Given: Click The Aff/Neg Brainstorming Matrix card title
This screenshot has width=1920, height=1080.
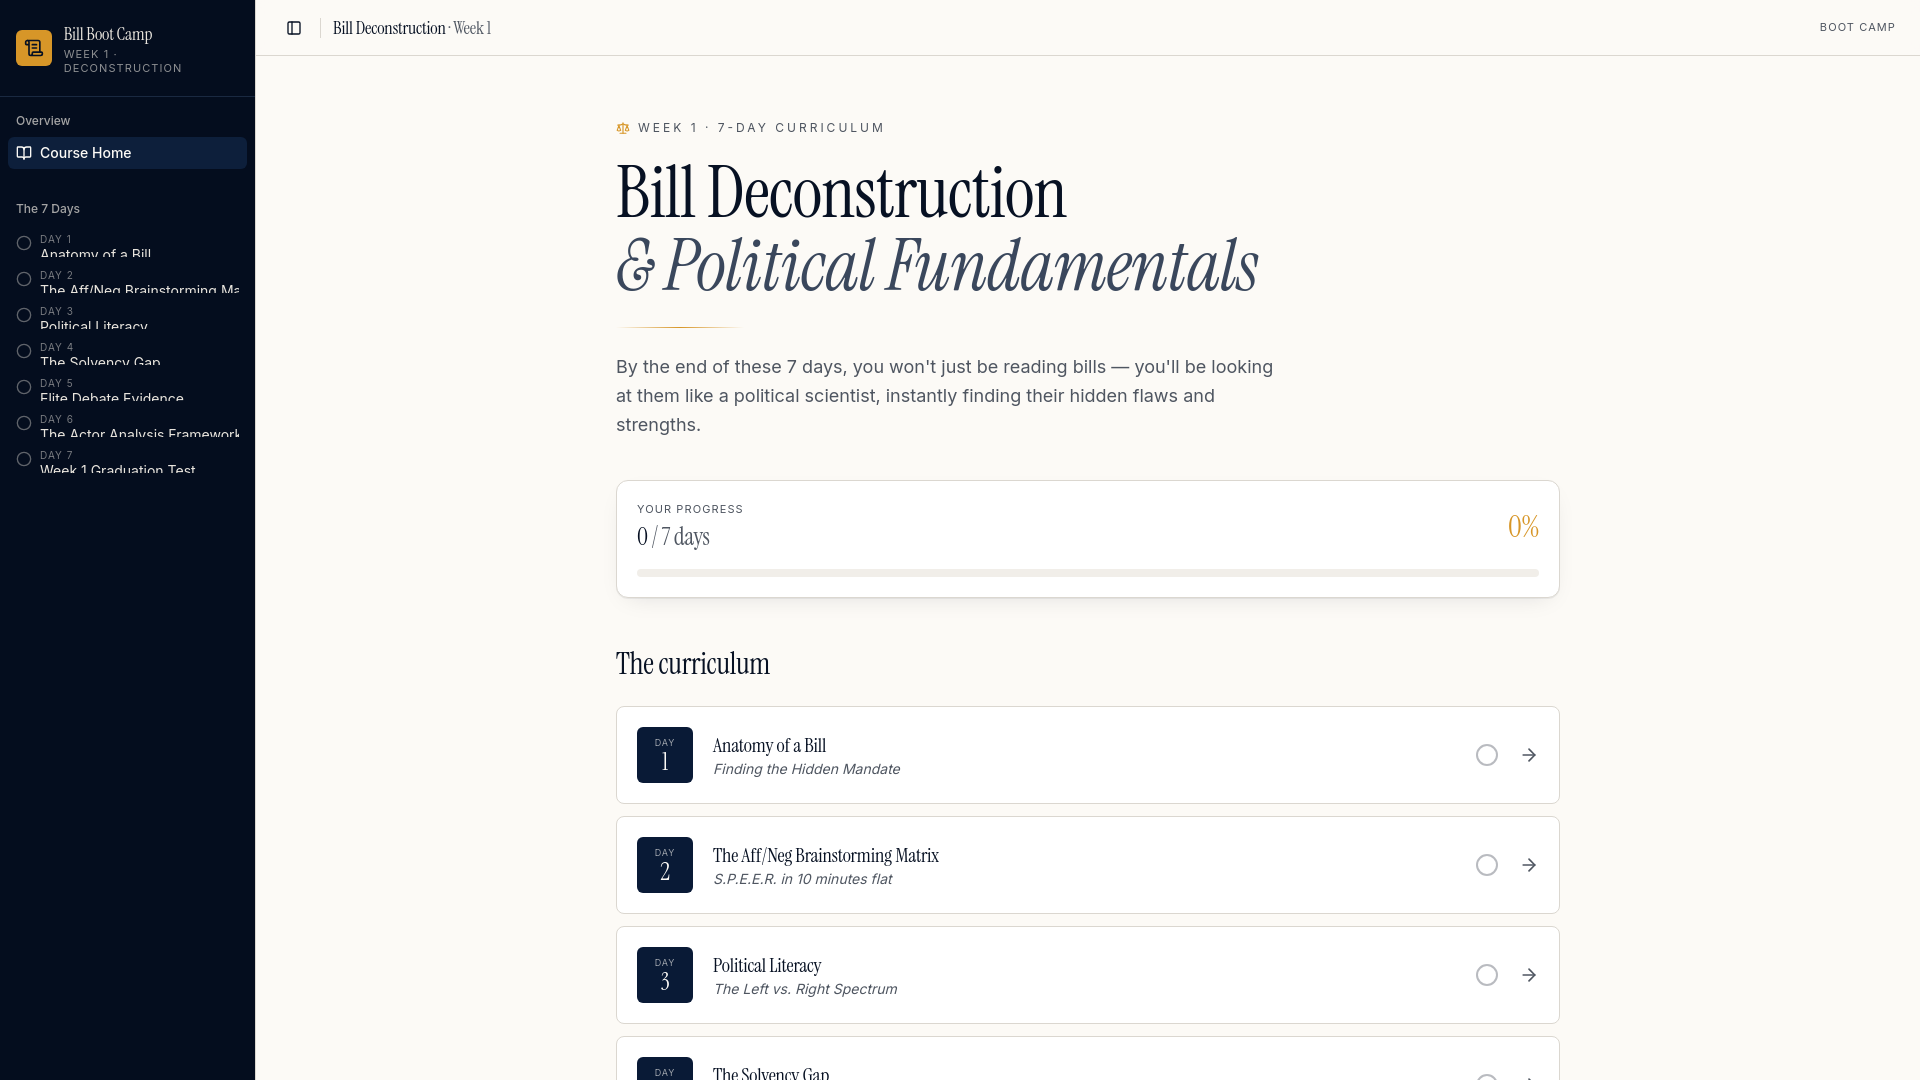Looking at the screenshot, I should (826, 856).
